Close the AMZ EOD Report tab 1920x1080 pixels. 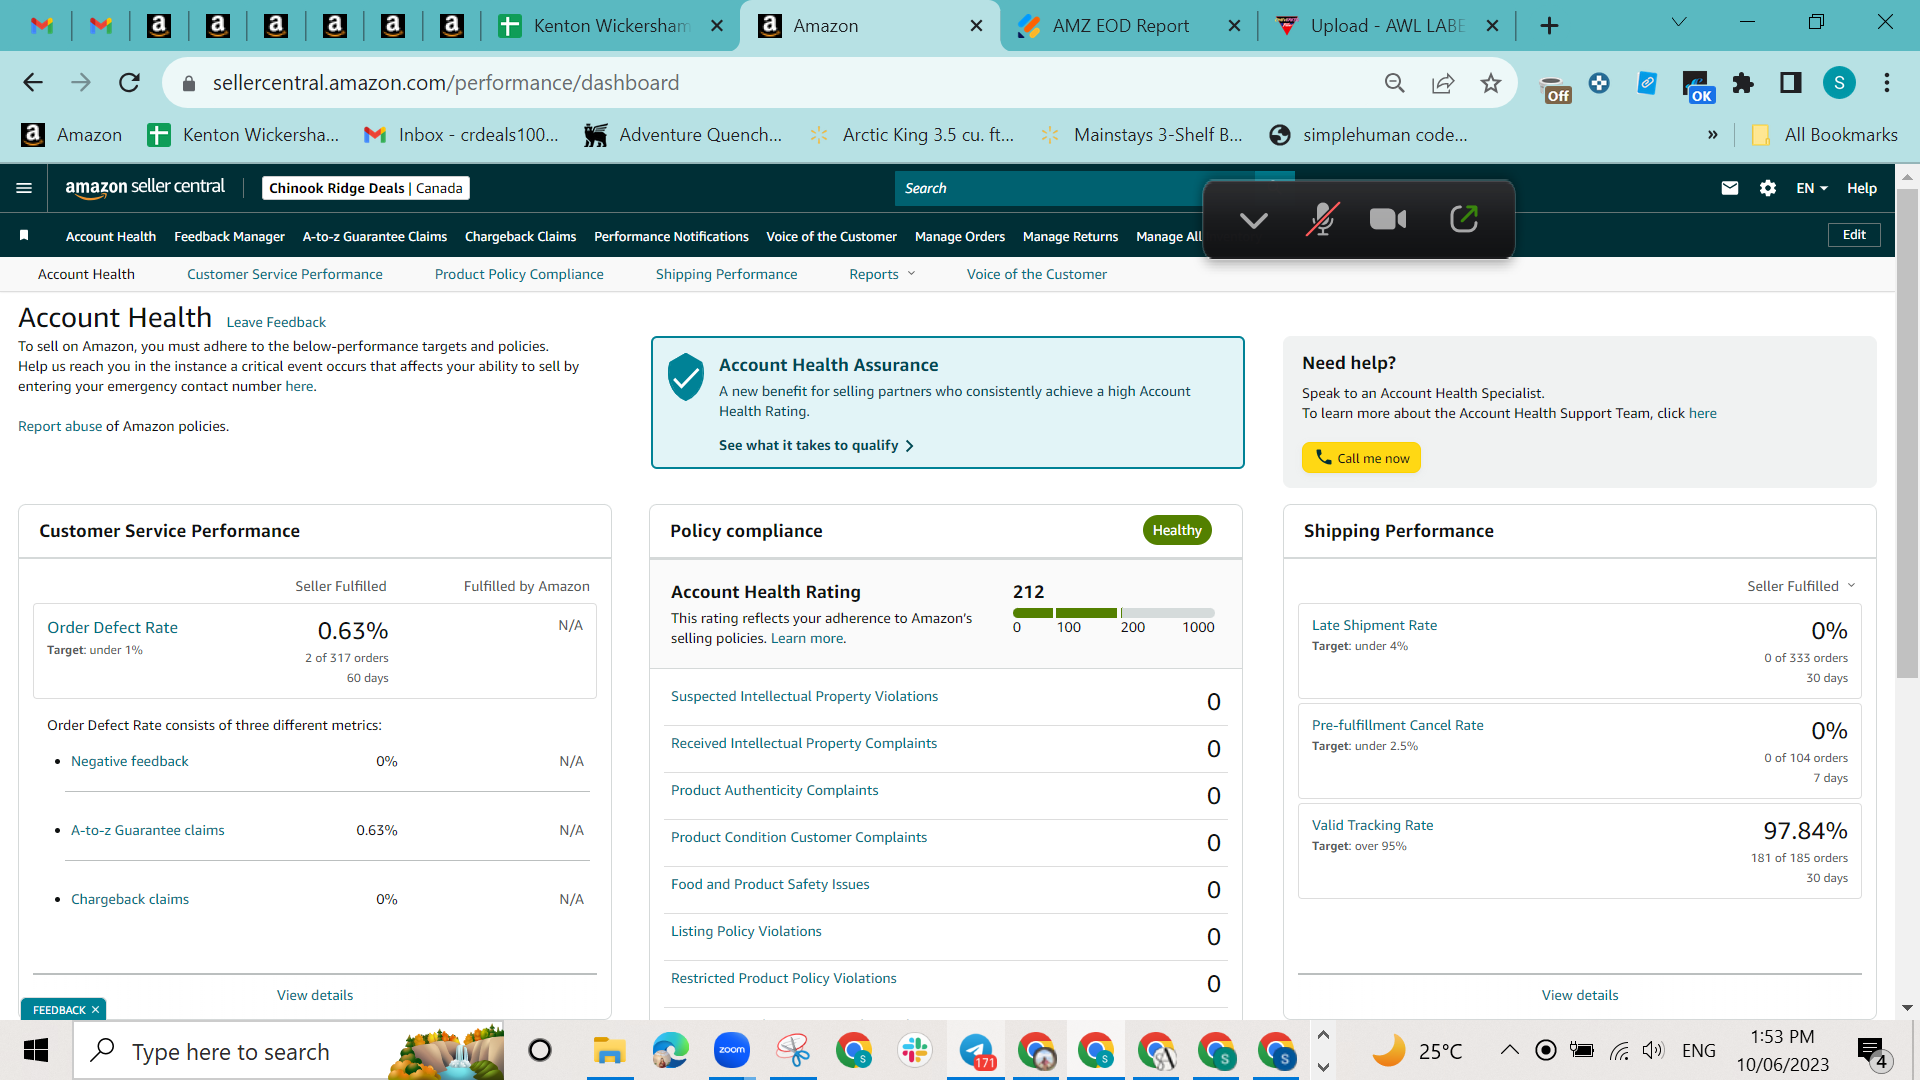click(x=1235, y=26)
